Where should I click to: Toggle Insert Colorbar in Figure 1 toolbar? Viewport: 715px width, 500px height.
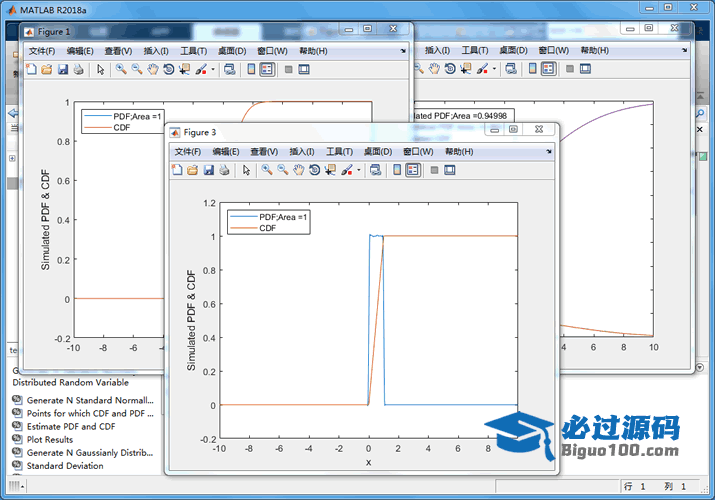click(x=251, y=69)
